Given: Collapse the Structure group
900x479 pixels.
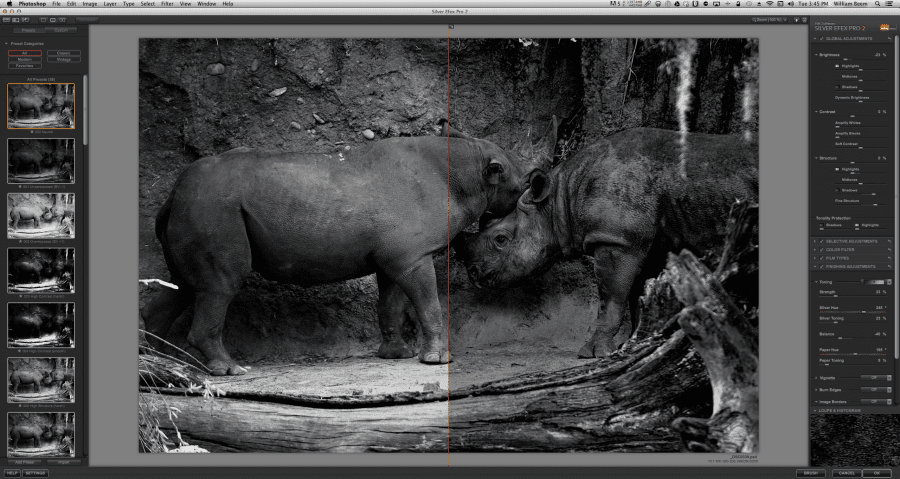Looking at the screenshot, I should pyautogui.click(x=817, y=158).
